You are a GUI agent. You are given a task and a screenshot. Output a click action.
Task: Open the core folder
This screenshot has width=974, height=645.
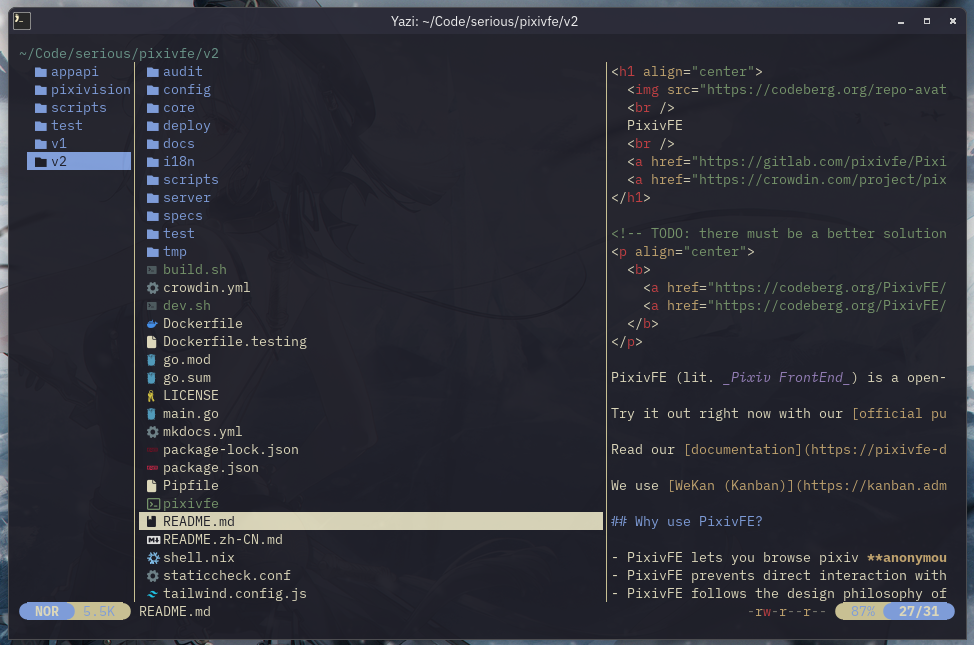coord(371,108)
